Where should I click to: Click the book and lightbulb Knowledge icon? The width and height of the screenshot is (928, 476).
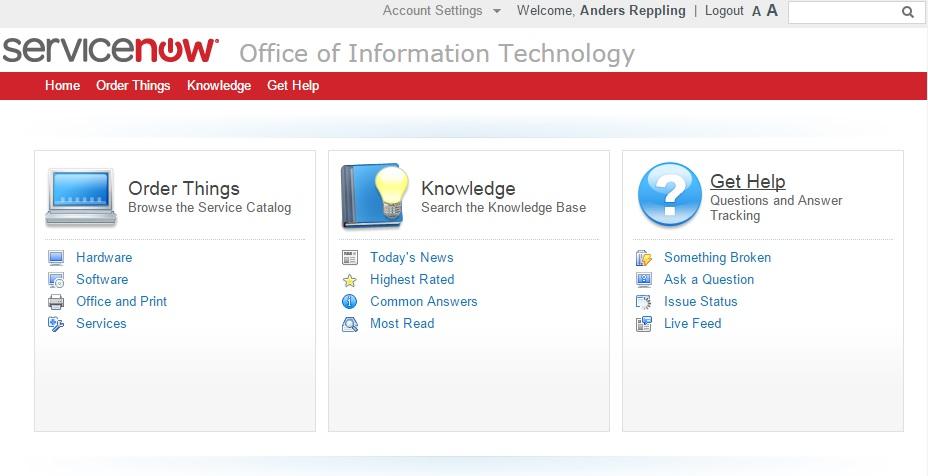(376, 196)
